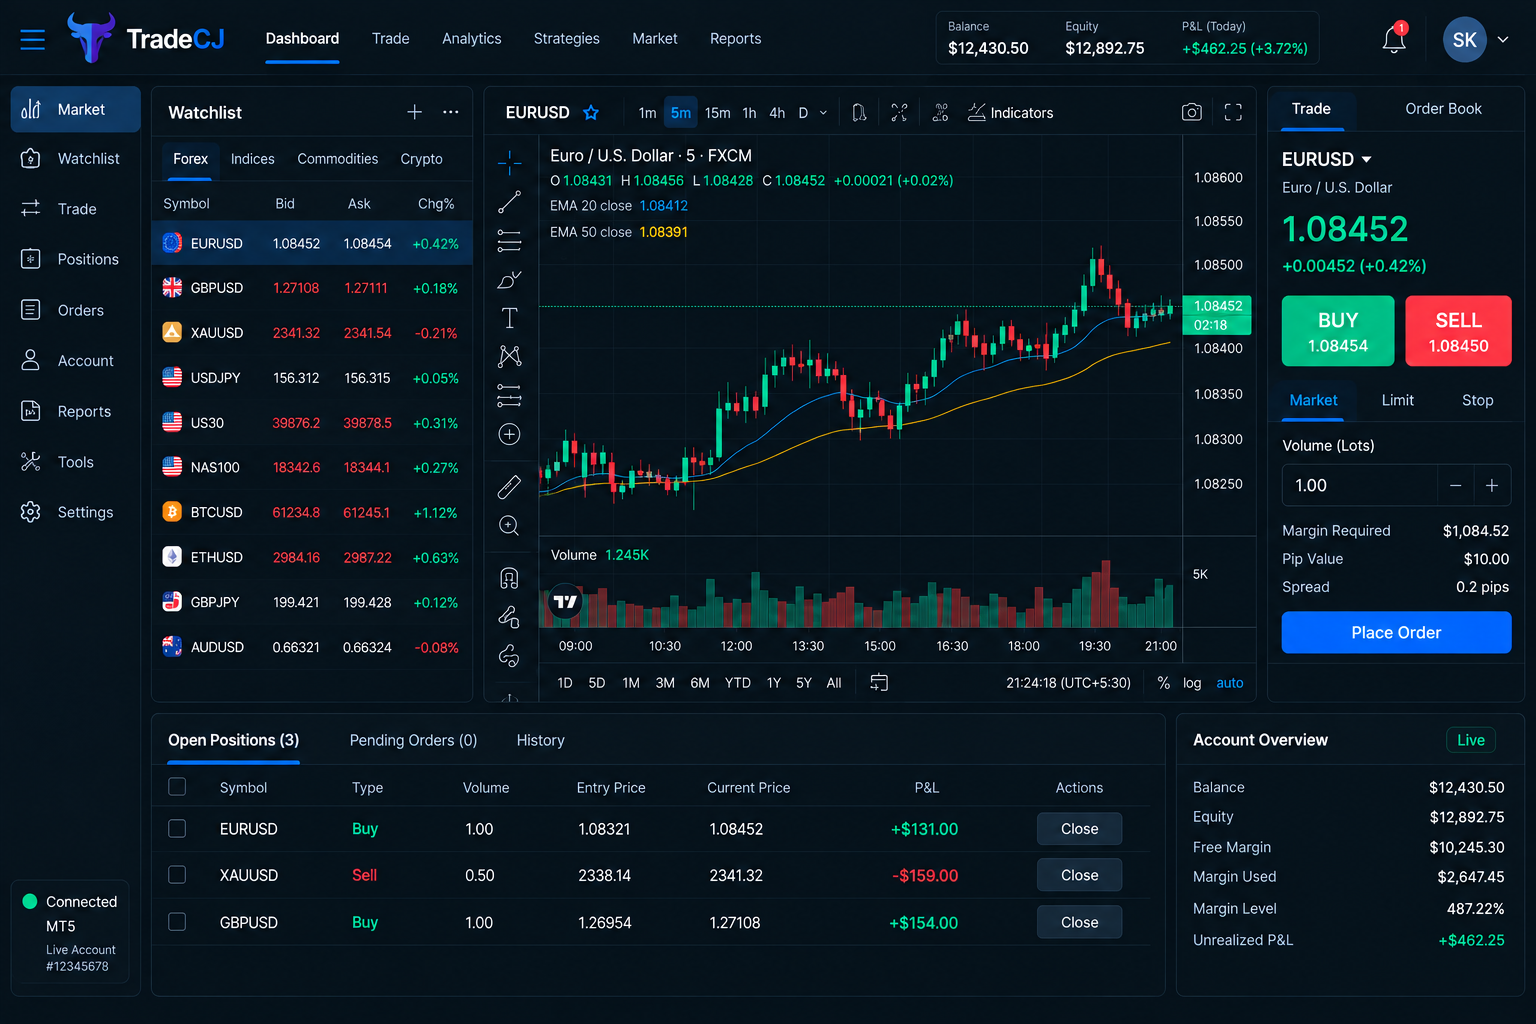Decrease volume lots with minus
Screen dimensions: 1536x1024
1455,485
